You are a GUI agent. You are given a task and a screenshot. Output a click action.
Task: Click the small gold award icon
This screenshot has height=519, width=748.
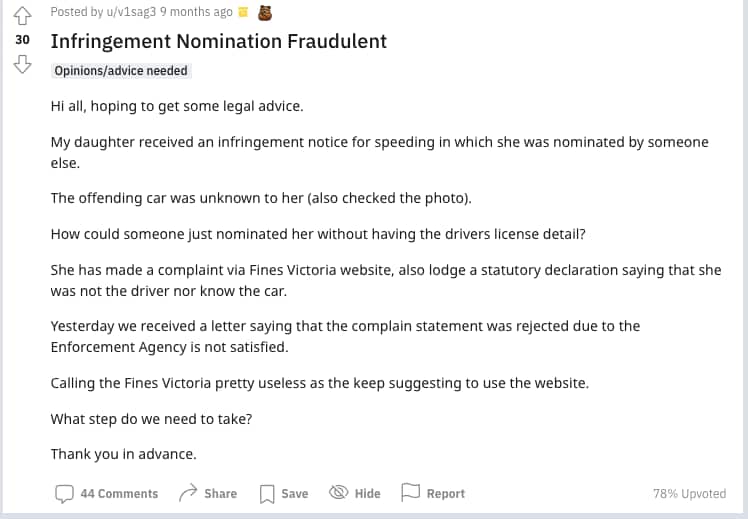[244, 12]
